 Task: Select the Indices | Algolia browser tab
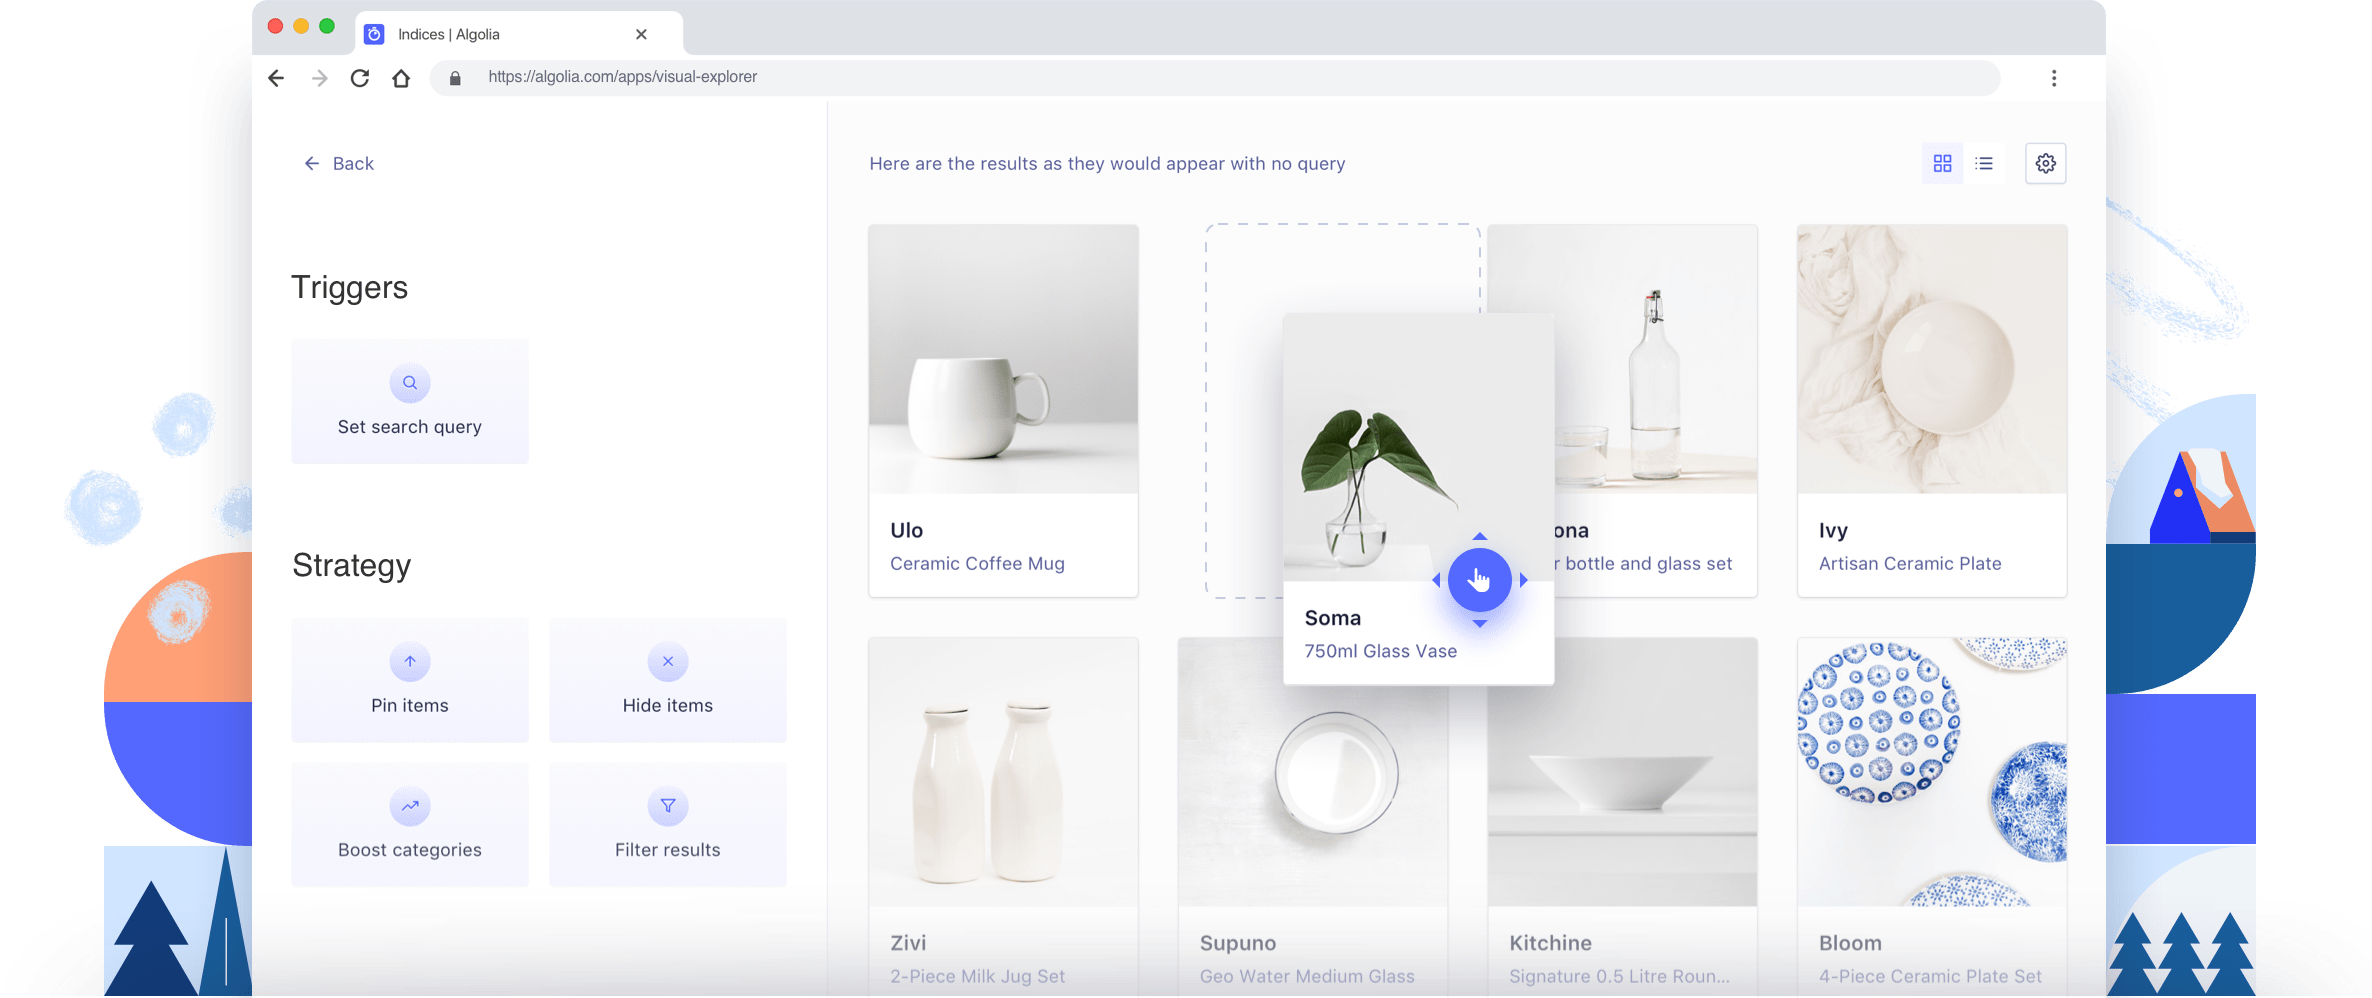520,34
